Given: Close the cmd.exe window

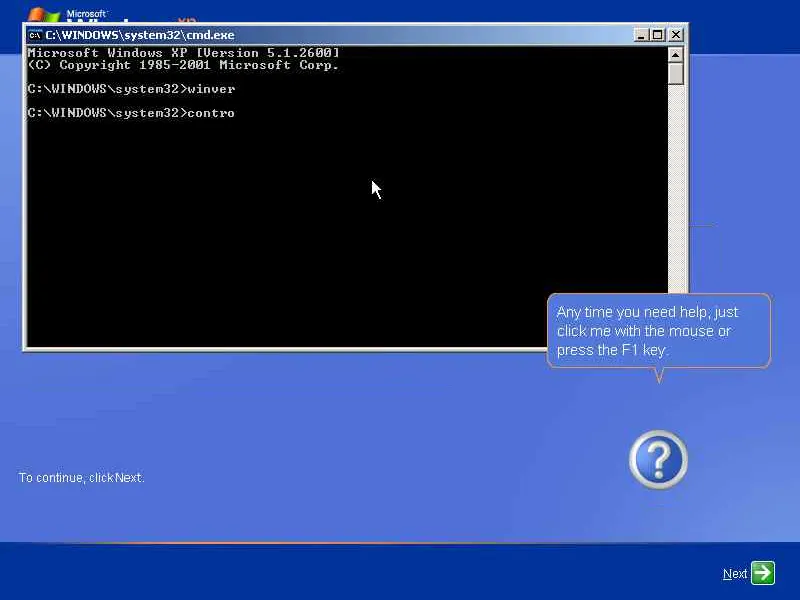Looking at the screenshot, I should click(676, 35).
